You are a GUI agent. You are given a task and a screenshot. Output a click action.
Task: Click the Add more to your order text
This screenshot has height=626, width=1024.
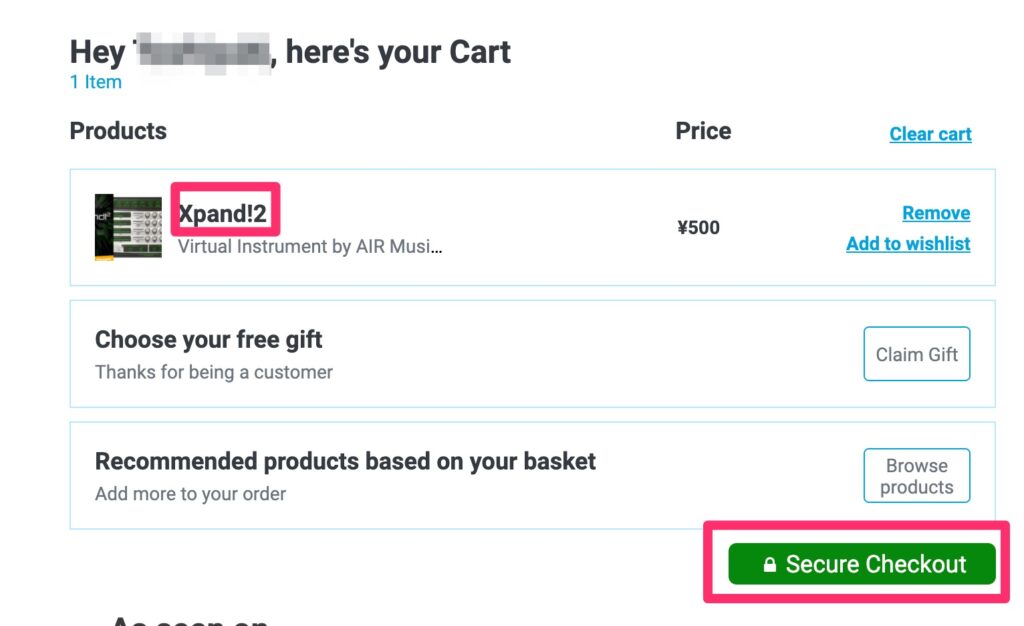coord(189,493)
